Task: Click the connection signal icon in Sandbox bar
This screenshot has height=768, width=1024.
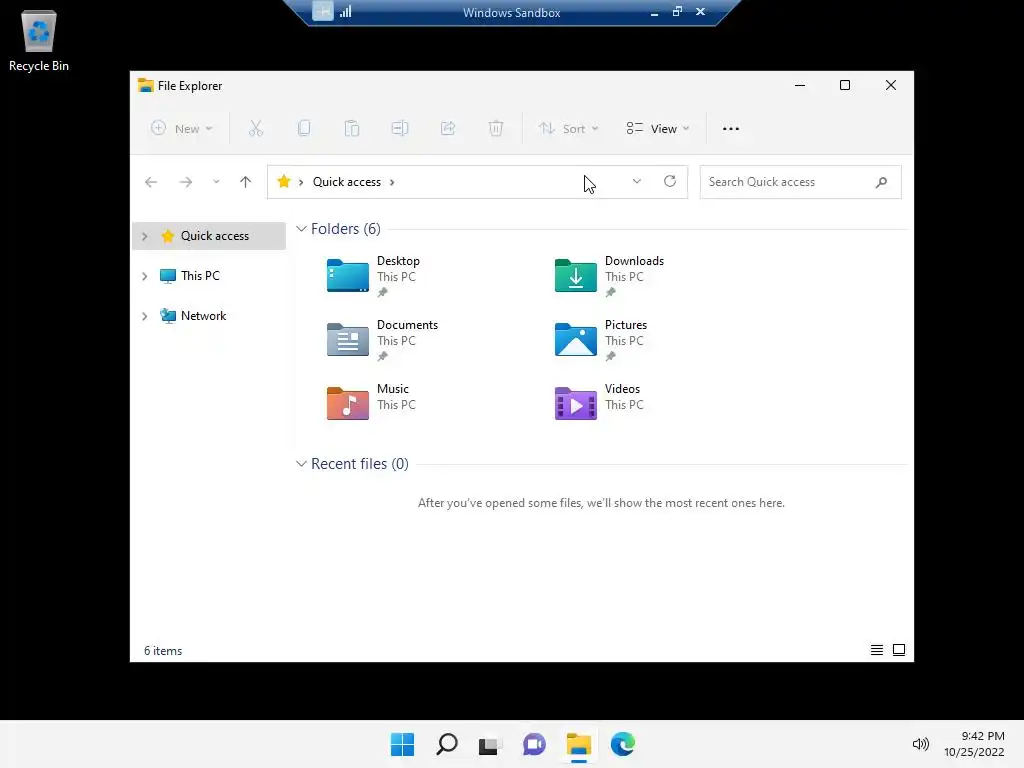Action: click(345, 11)
